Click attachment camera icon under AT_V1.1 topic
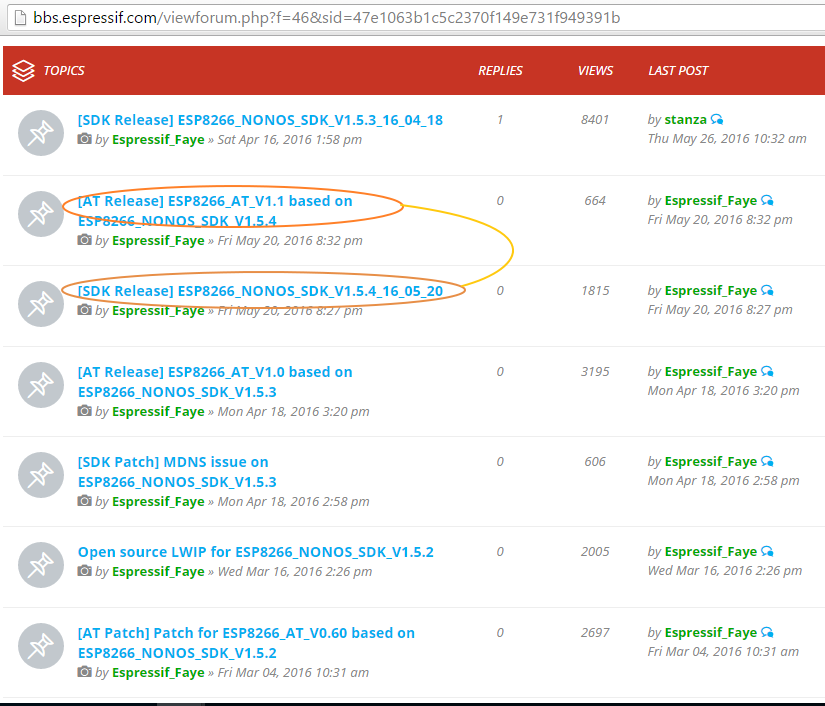The image size is (825, 706). 84,240
